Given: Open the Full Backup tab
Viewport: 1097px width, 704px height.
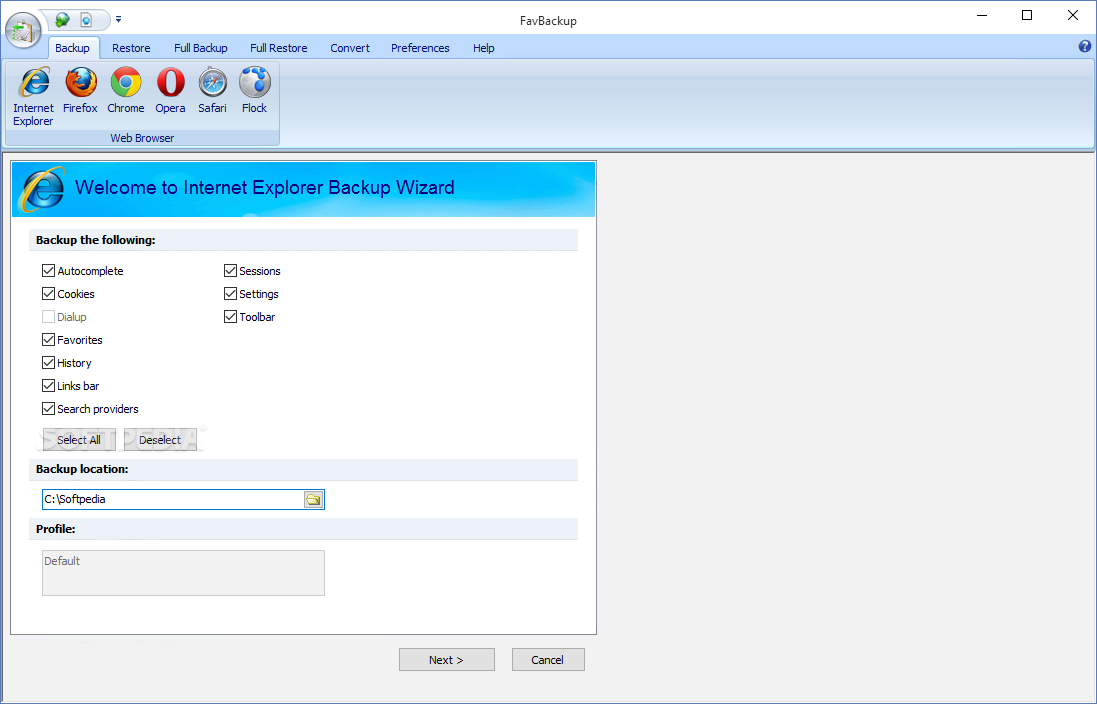Looking at the screenshot, I should (201, 48).
